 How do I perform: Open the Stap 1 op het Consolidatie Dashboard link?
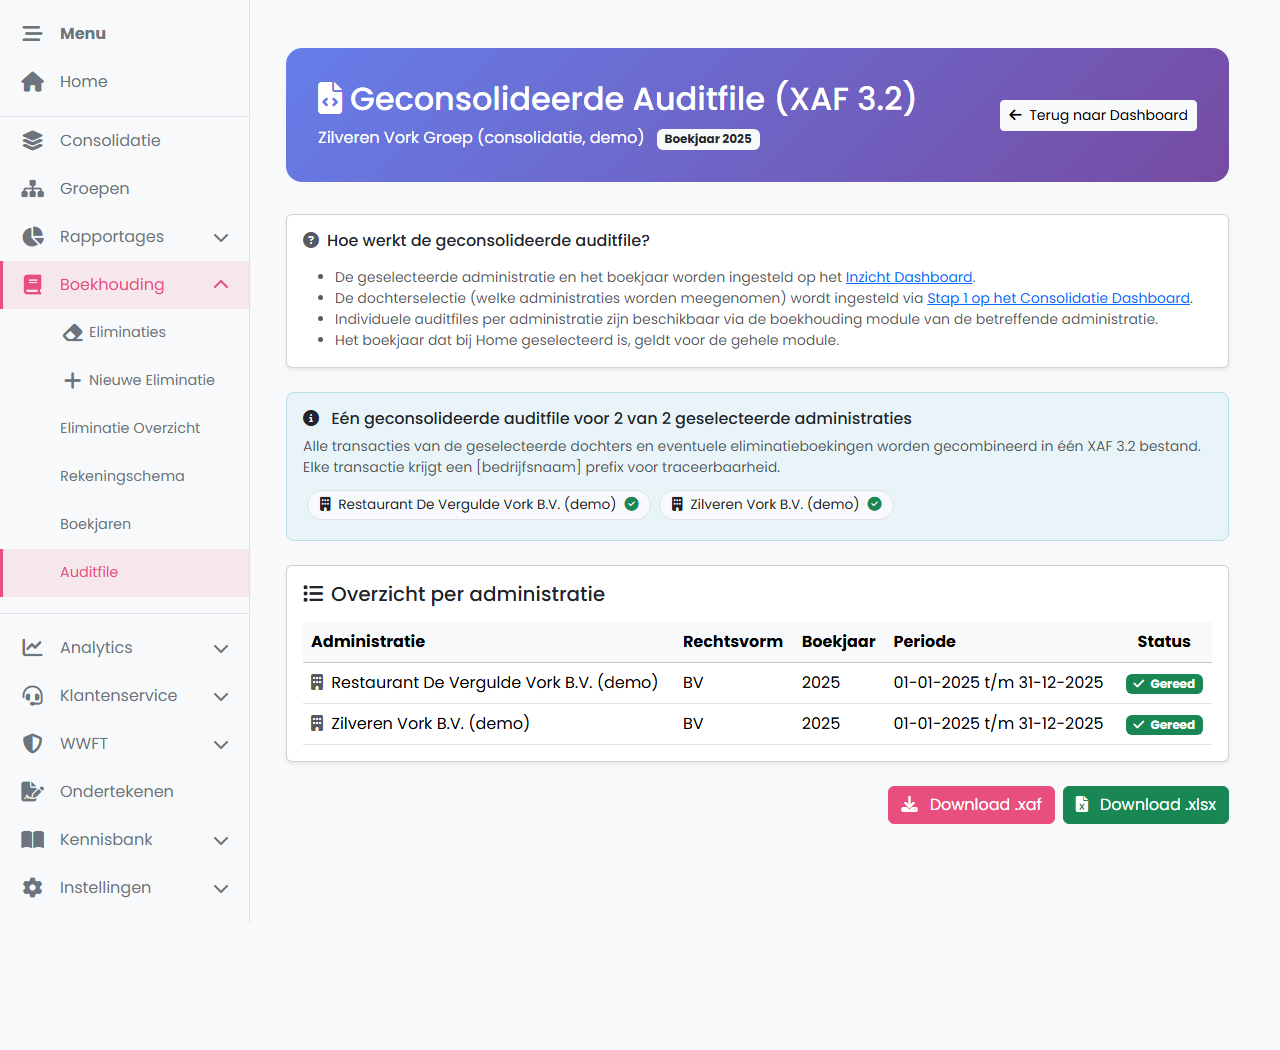pyautogui.click(x=1058, y=298)
